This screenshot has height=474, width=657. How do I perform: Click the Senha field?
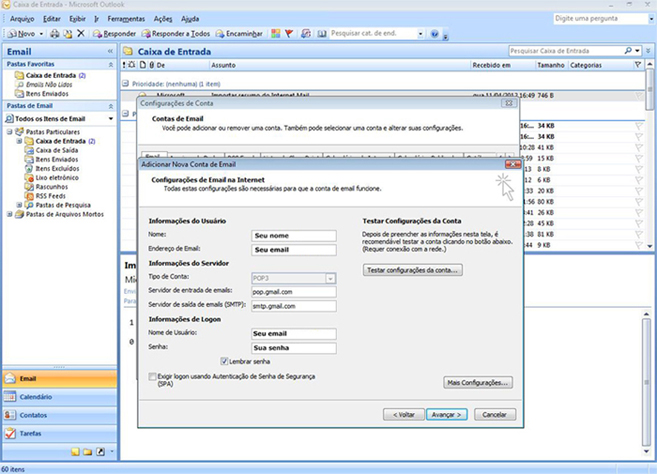[294, 348]
